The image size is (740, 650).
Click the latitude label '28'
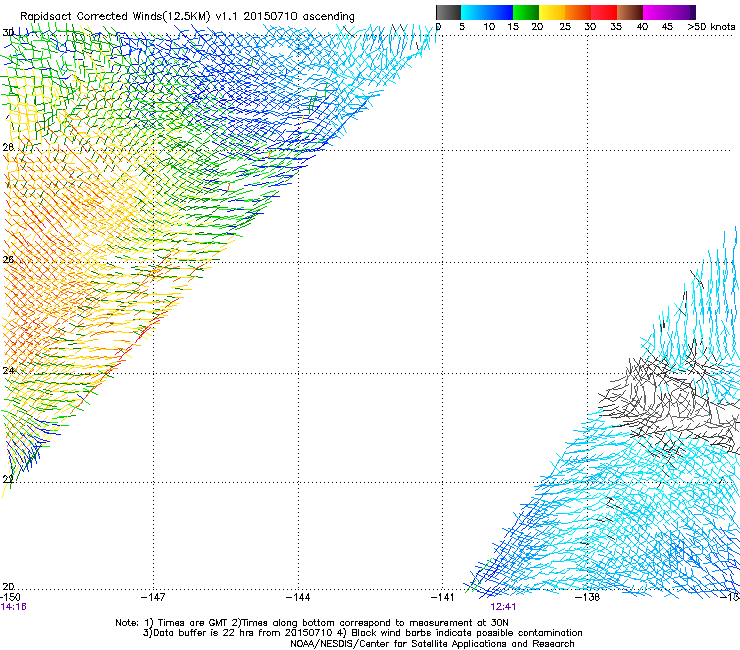(x=8, y=147)
